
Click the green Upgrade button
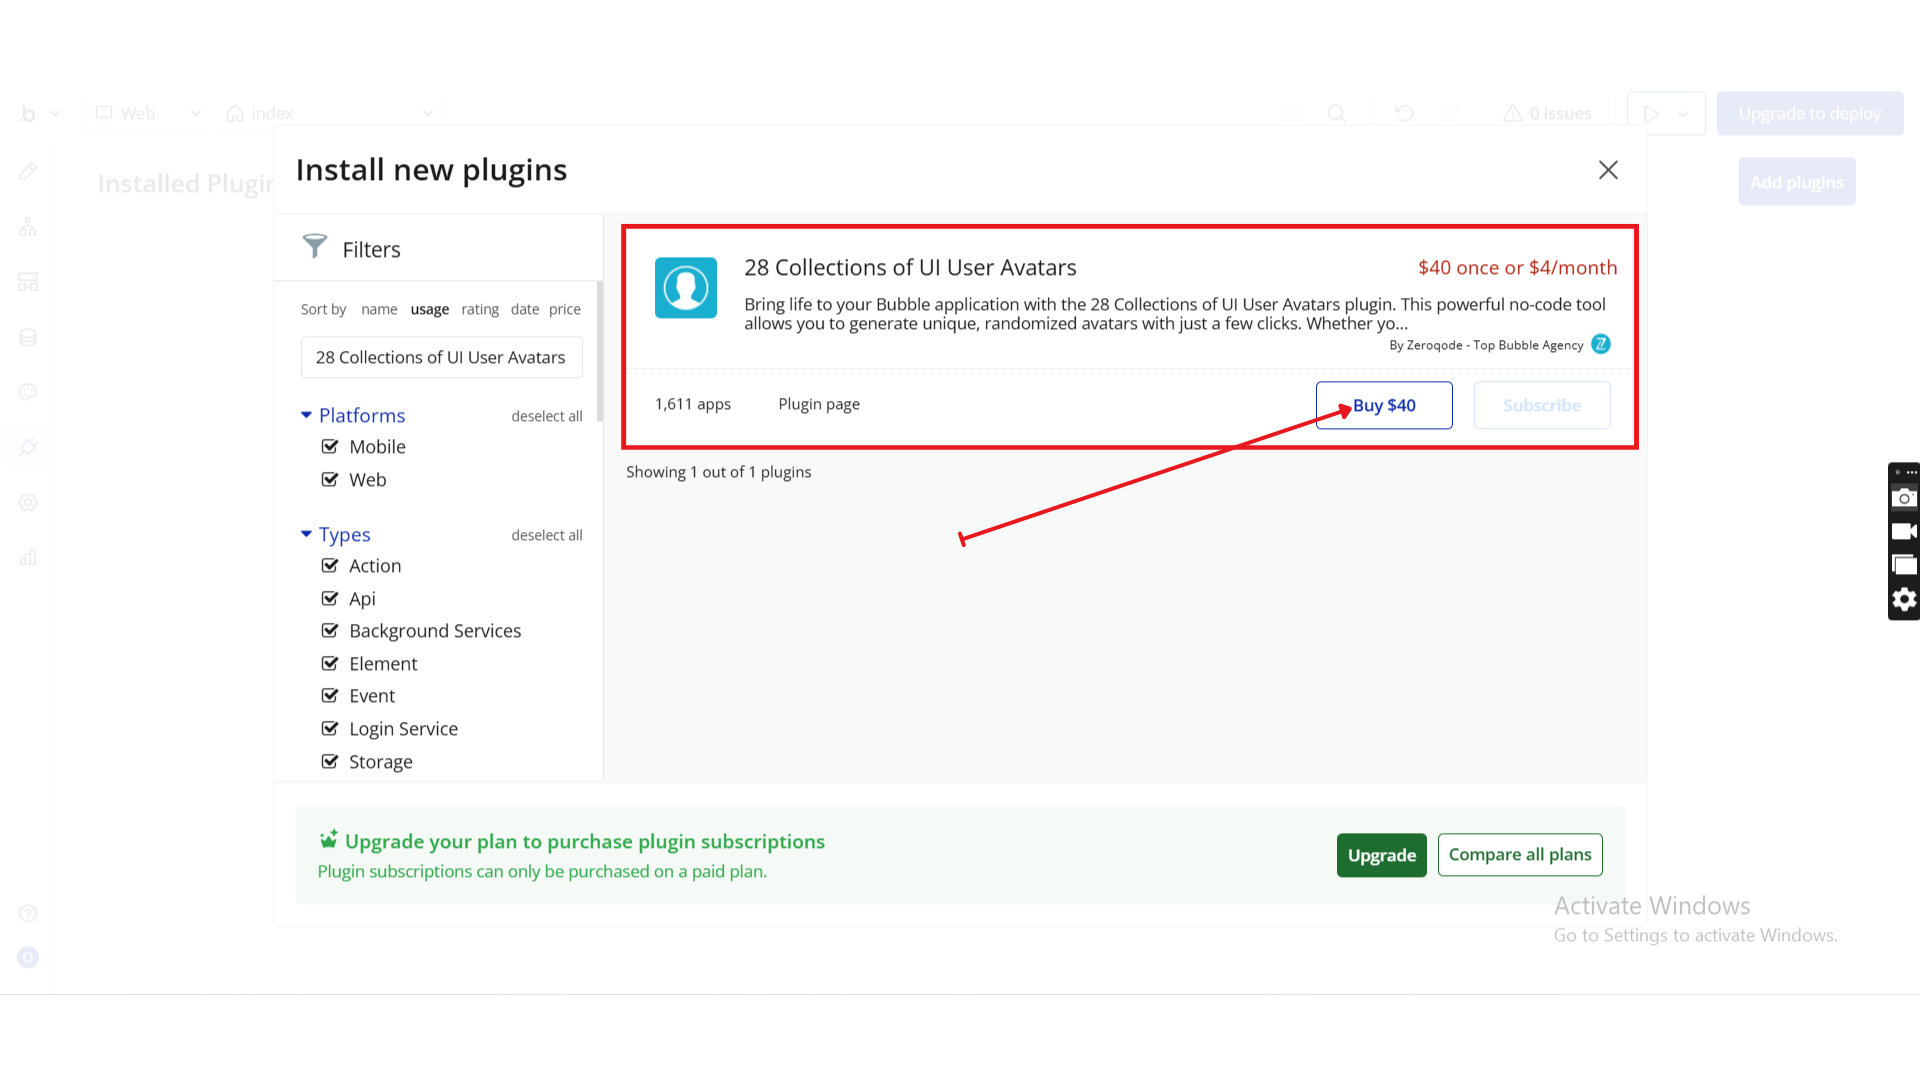point(1381,855)
